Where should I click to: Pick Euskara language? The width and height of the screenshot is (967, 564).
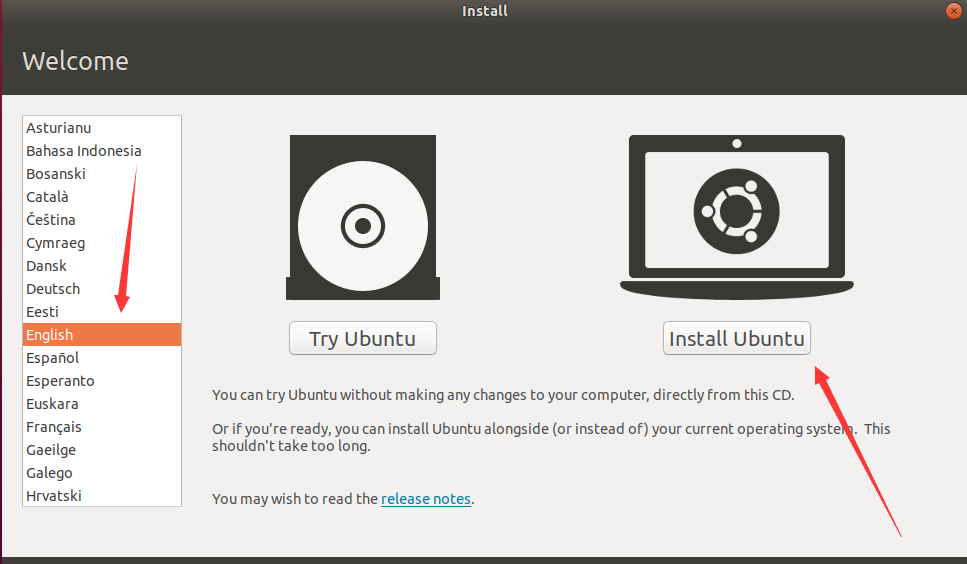pos(102,404)
